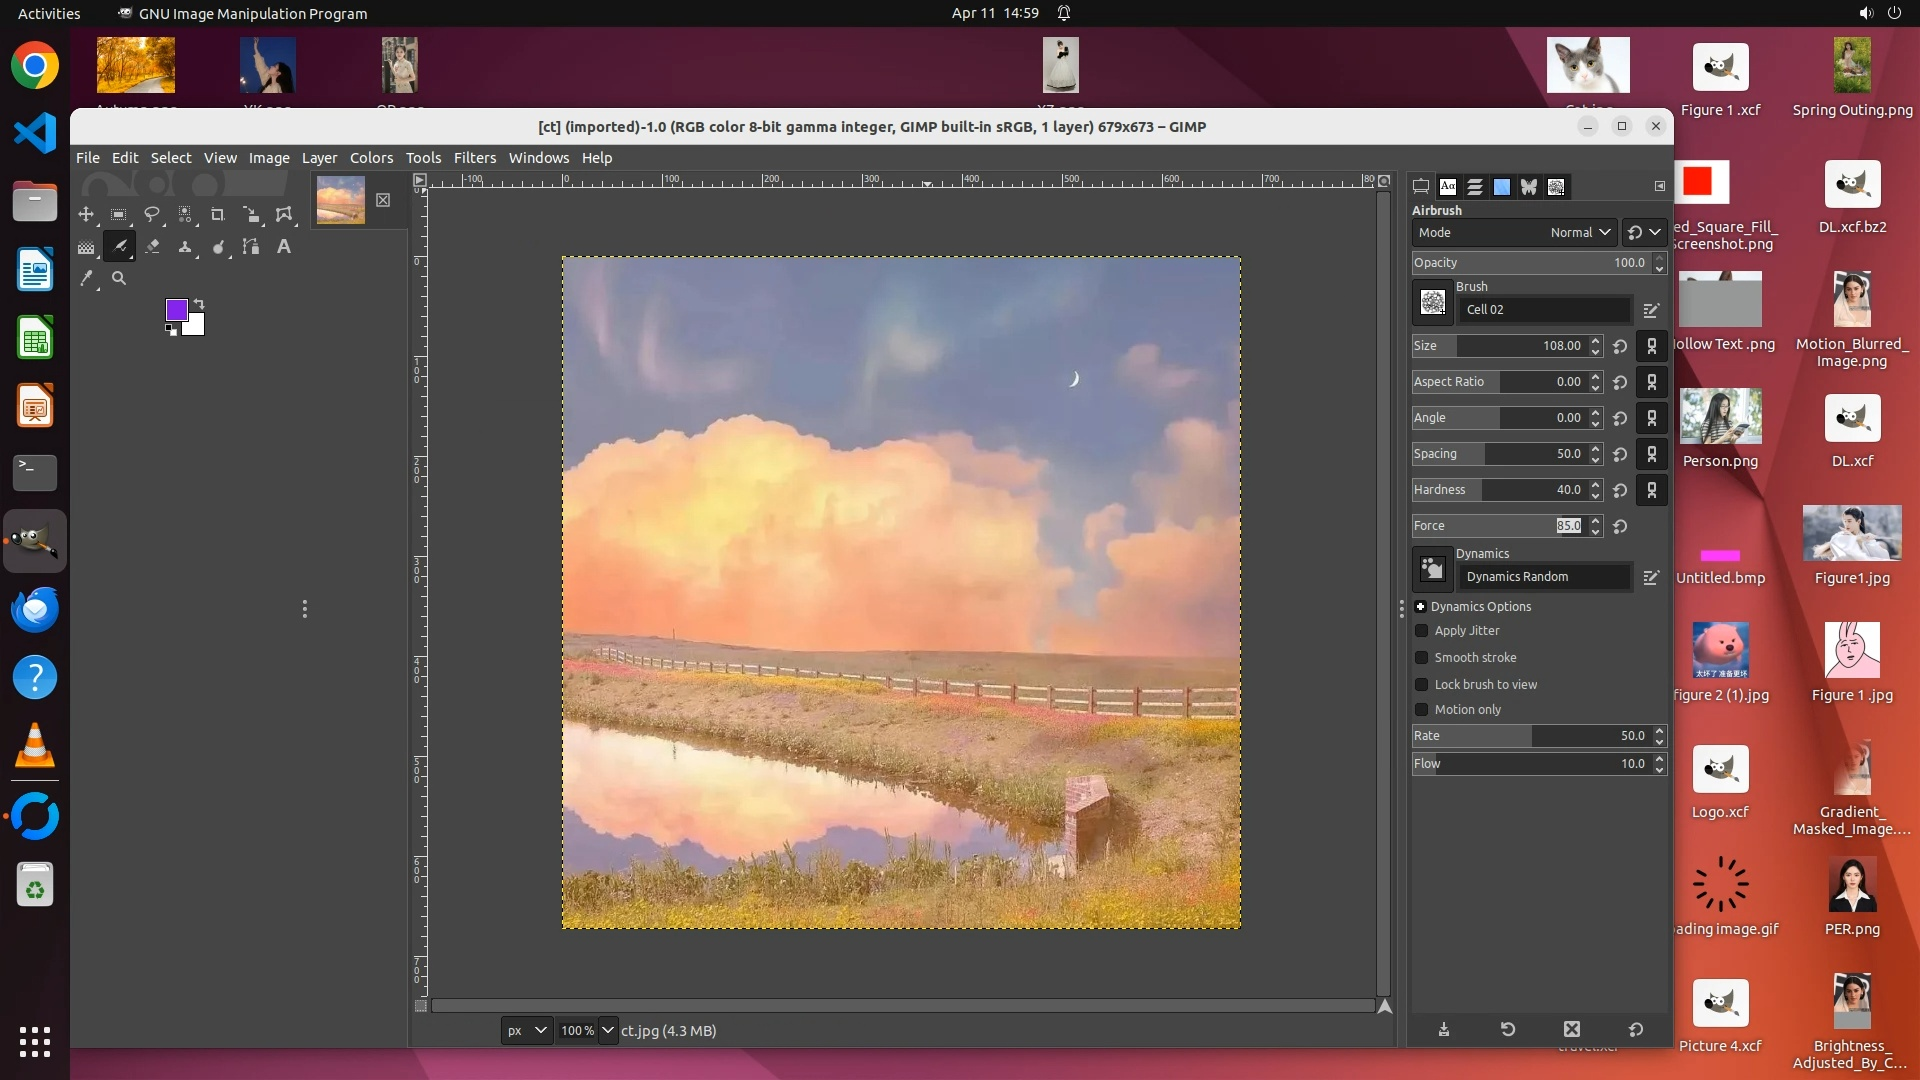Select the Crop tool
Image resolution: width=1920 pixels, height=1080 pixels.
pyautogui.click(x=218, y=214)
